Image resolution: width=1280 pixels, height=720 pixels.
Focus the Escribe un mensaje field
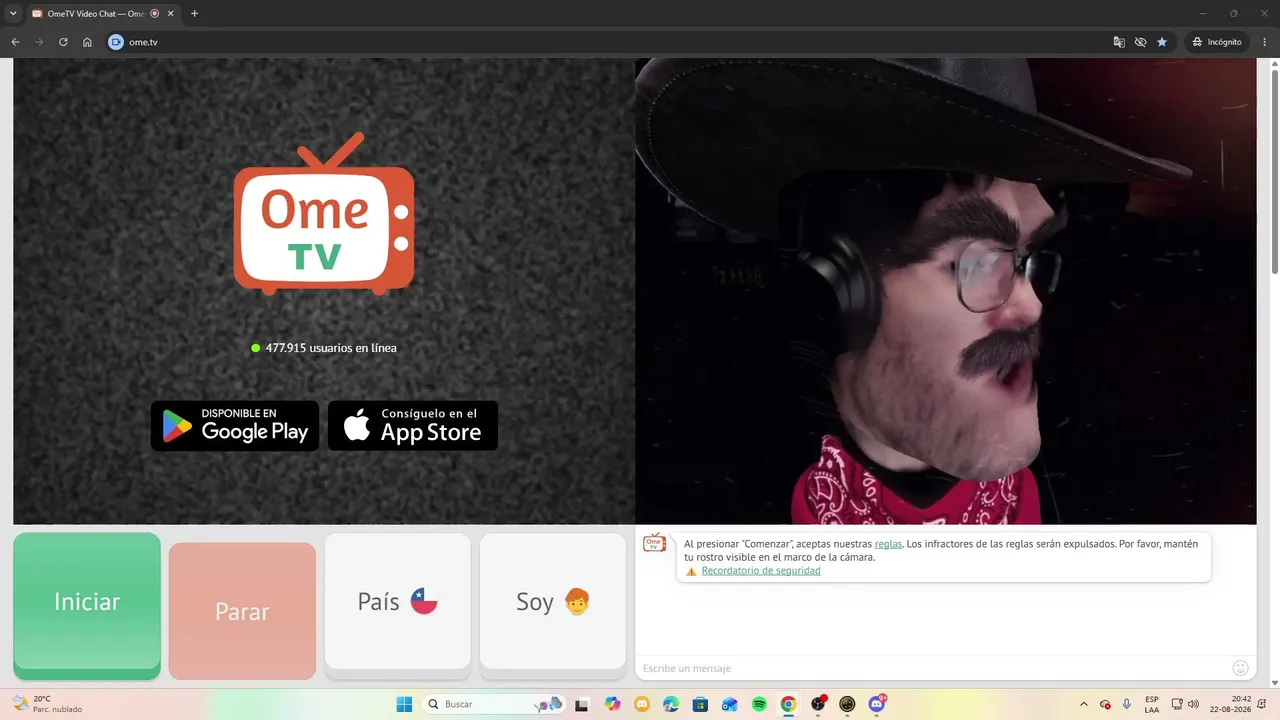(x=930, y=668)
